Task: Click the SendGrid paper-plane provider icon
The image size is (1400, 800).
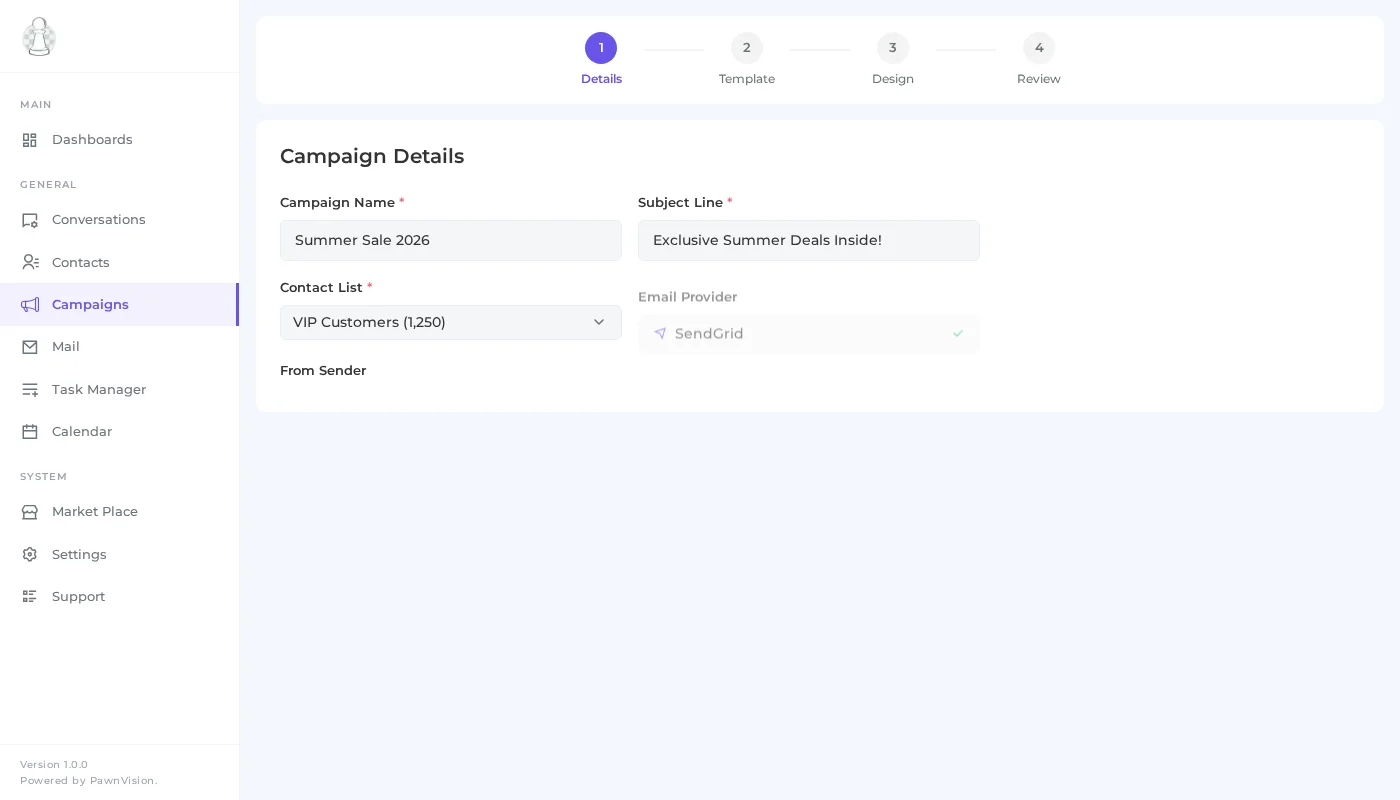Action: pyautogui.click(x=661, y=334)
